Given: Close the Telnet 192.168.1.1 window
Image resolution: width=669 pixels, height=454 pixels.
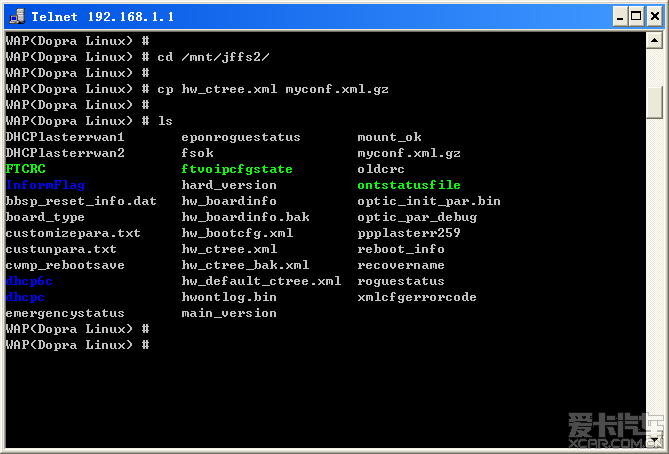Looking at the screenshot, I should [x=654, y=17].
